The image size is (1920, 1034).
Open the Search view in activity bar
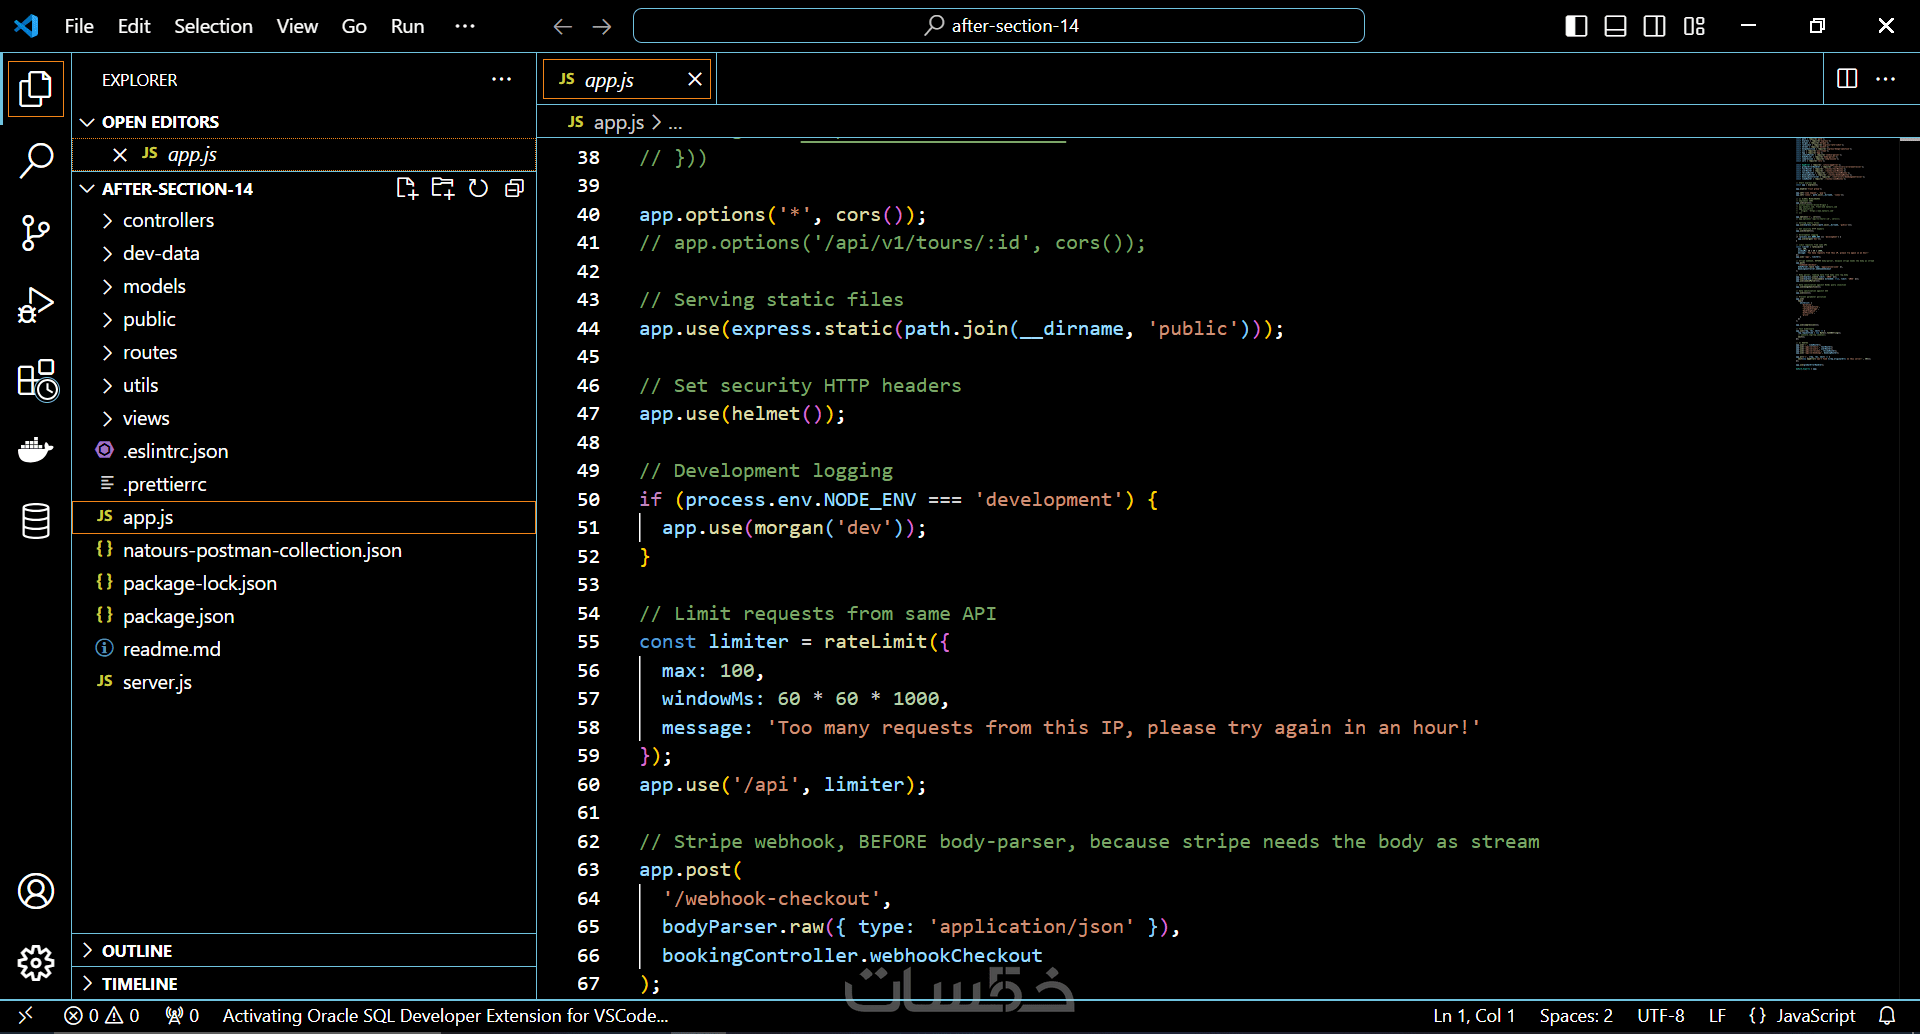[36, 160]
